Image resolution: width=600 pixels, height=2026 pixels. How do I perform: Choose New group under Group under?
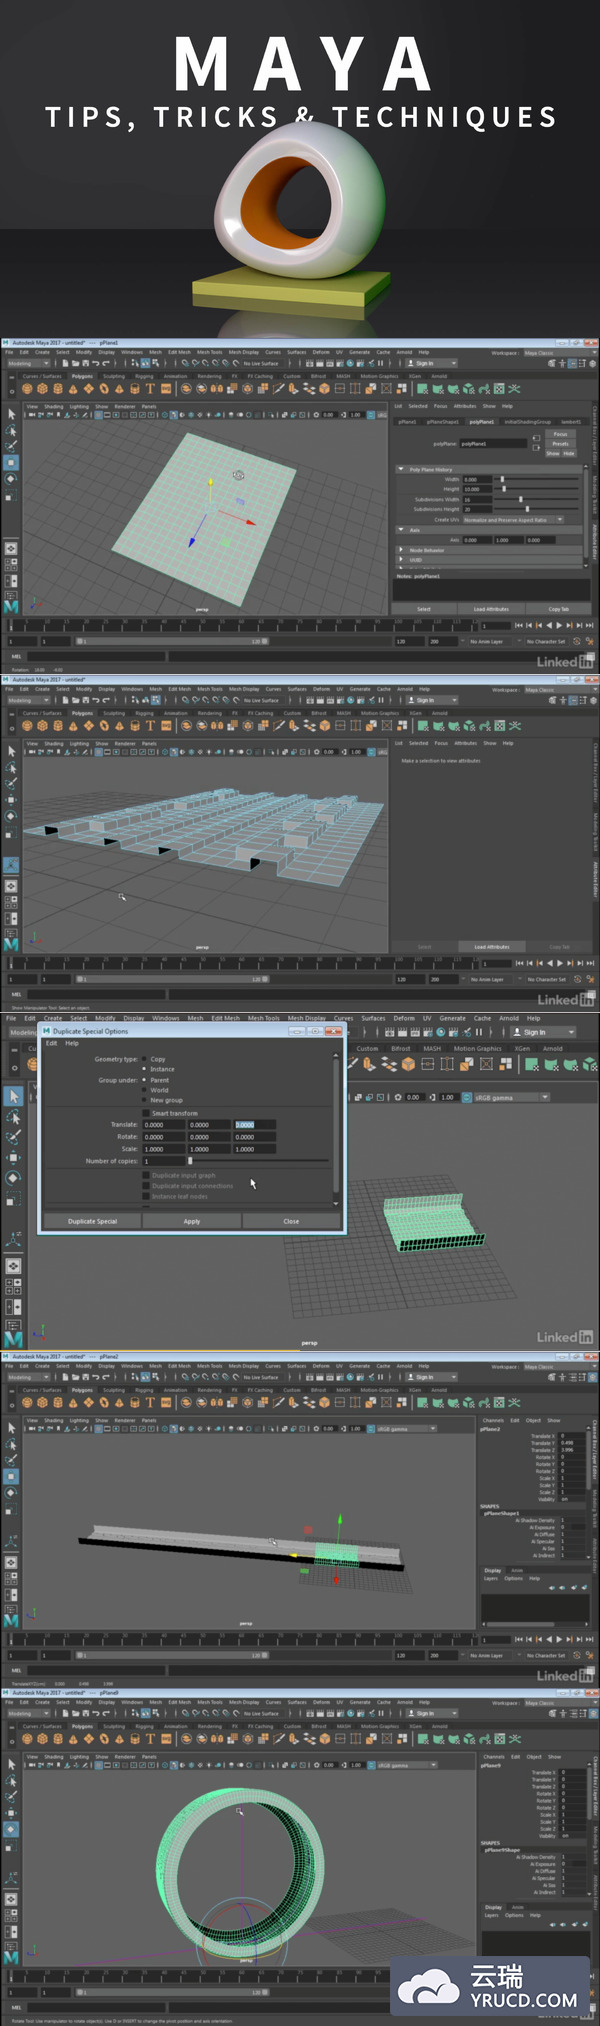[145, 1100]
